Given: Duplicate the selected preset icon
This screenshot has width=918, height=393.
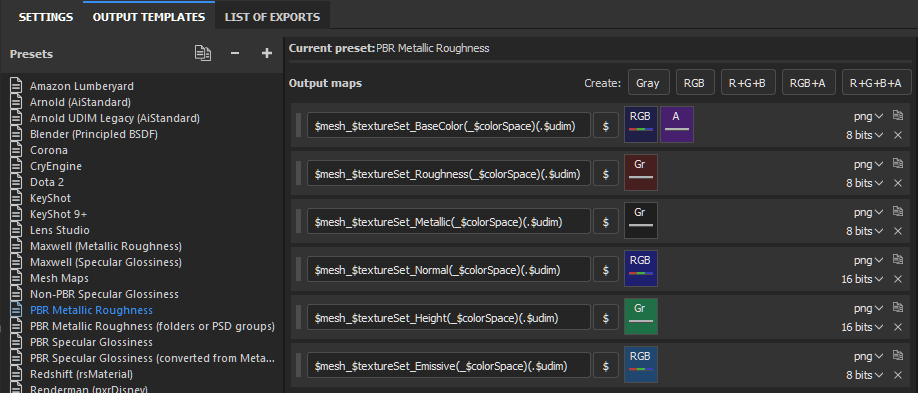Looking at the screenshot, I should coord(203,53).
